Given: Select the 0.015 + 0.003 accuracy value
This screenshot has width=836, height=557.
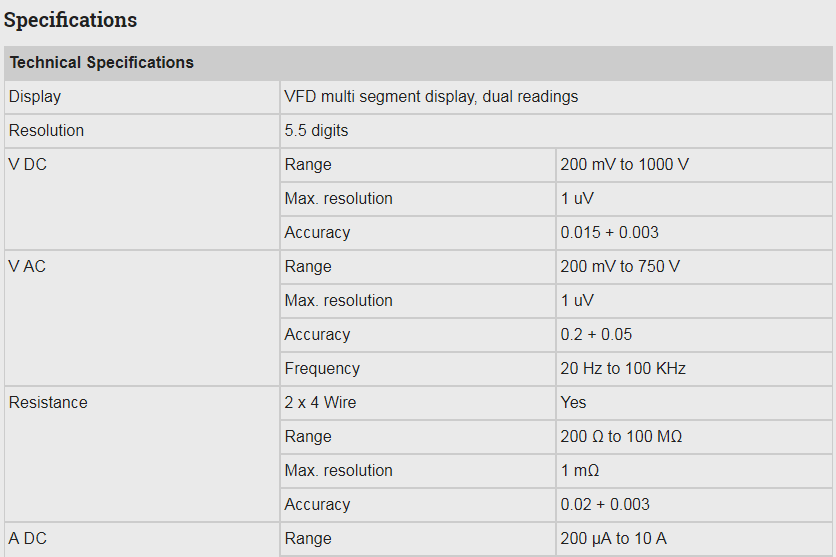Looking at the screenshot, I should [609, 233].
